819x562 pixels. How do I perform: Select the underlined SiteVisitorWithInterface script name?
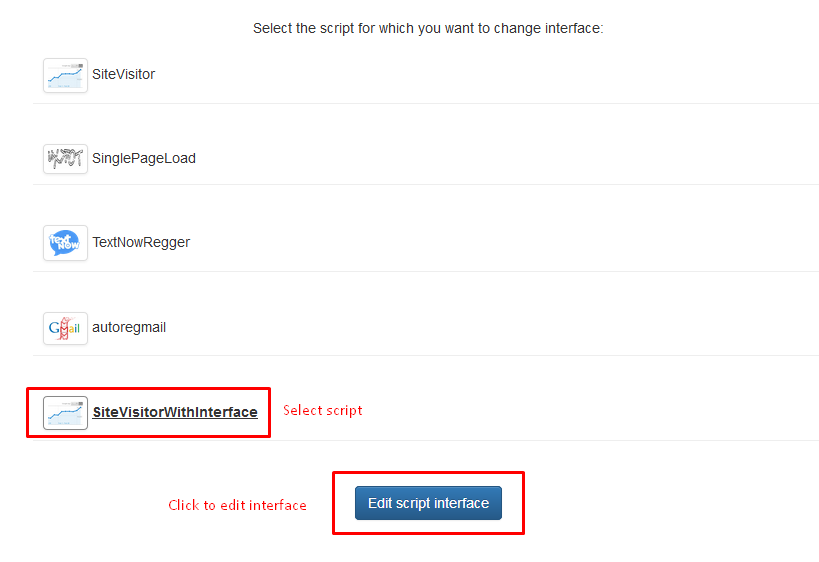(x=174, y=412)
